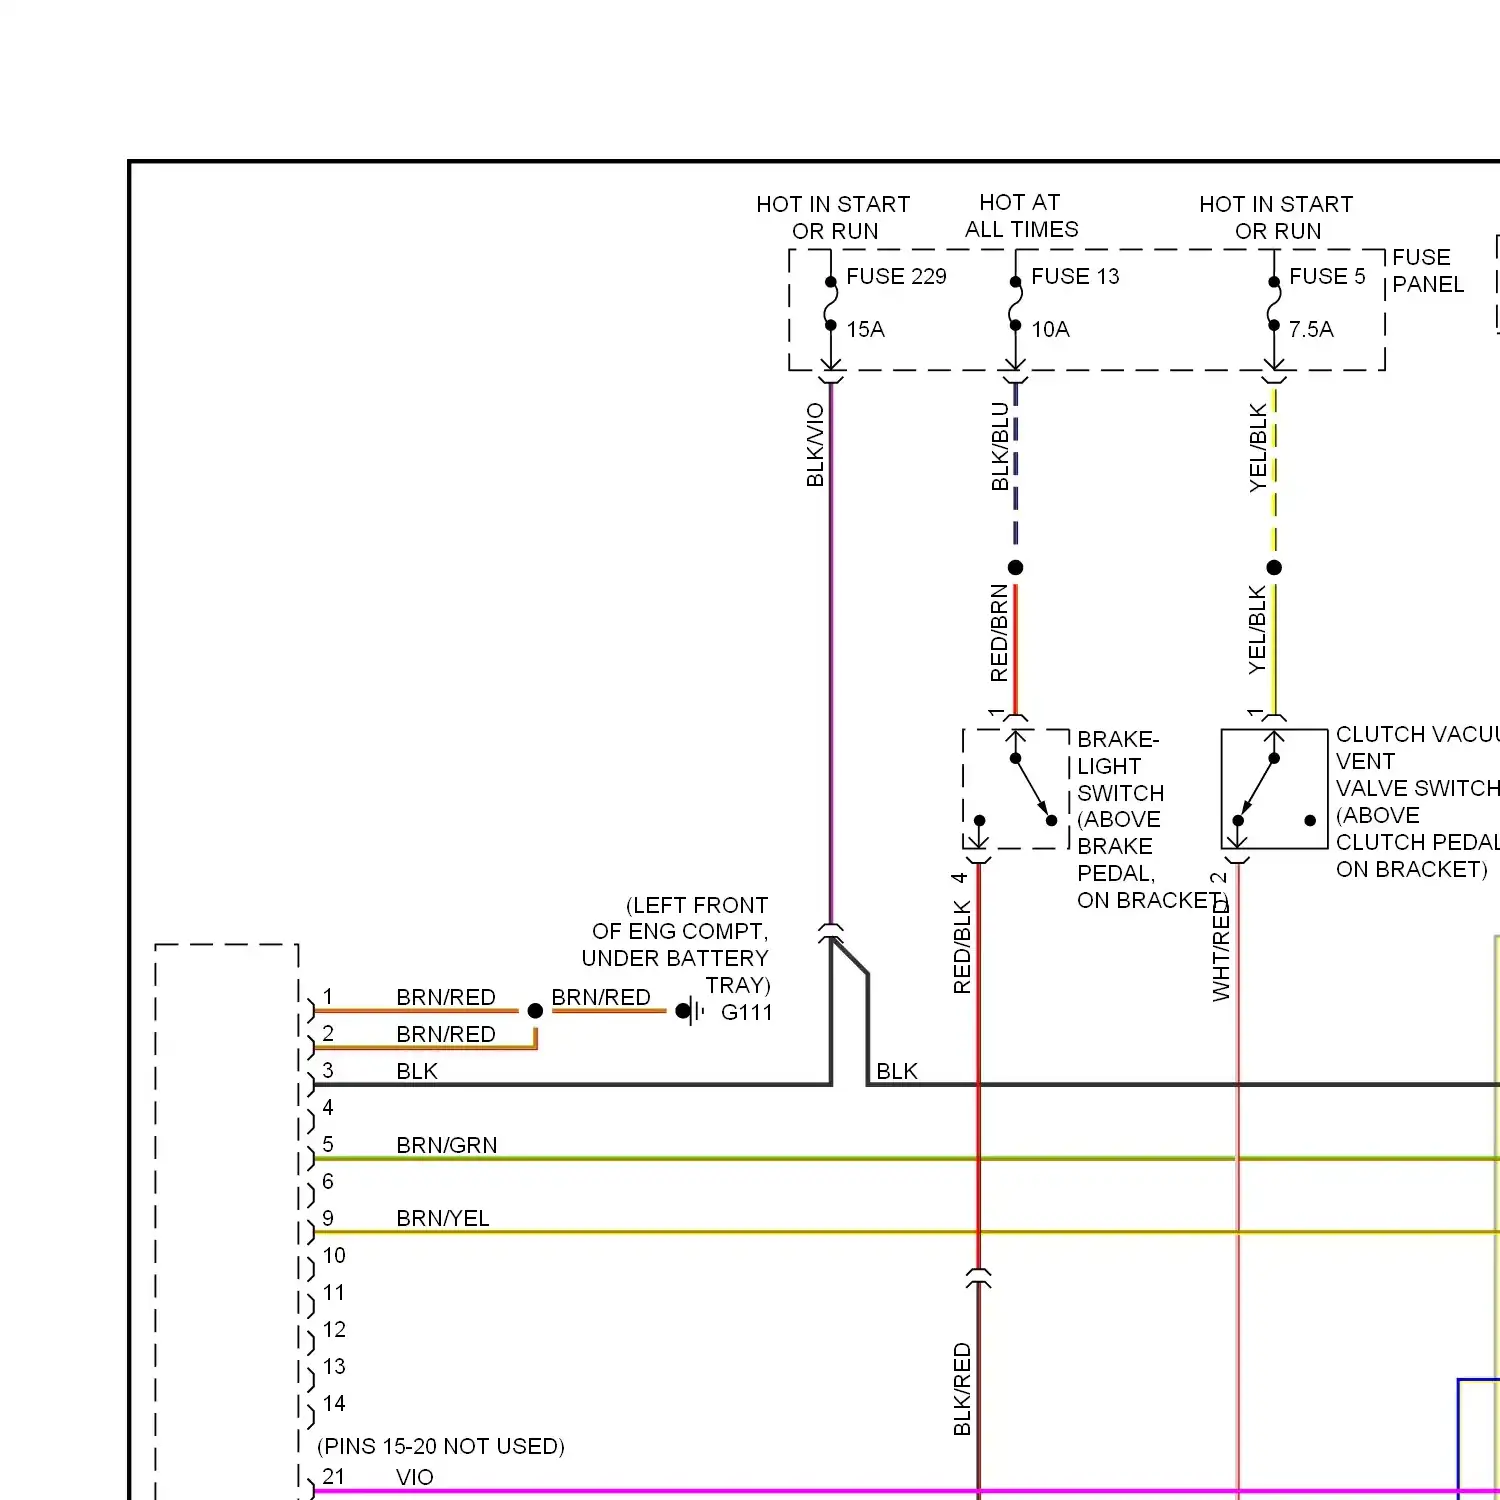Click the FUSE 5 fuse symbol
Image resolution: width=1500 pixels, height=1500 pixels.
1274,303
